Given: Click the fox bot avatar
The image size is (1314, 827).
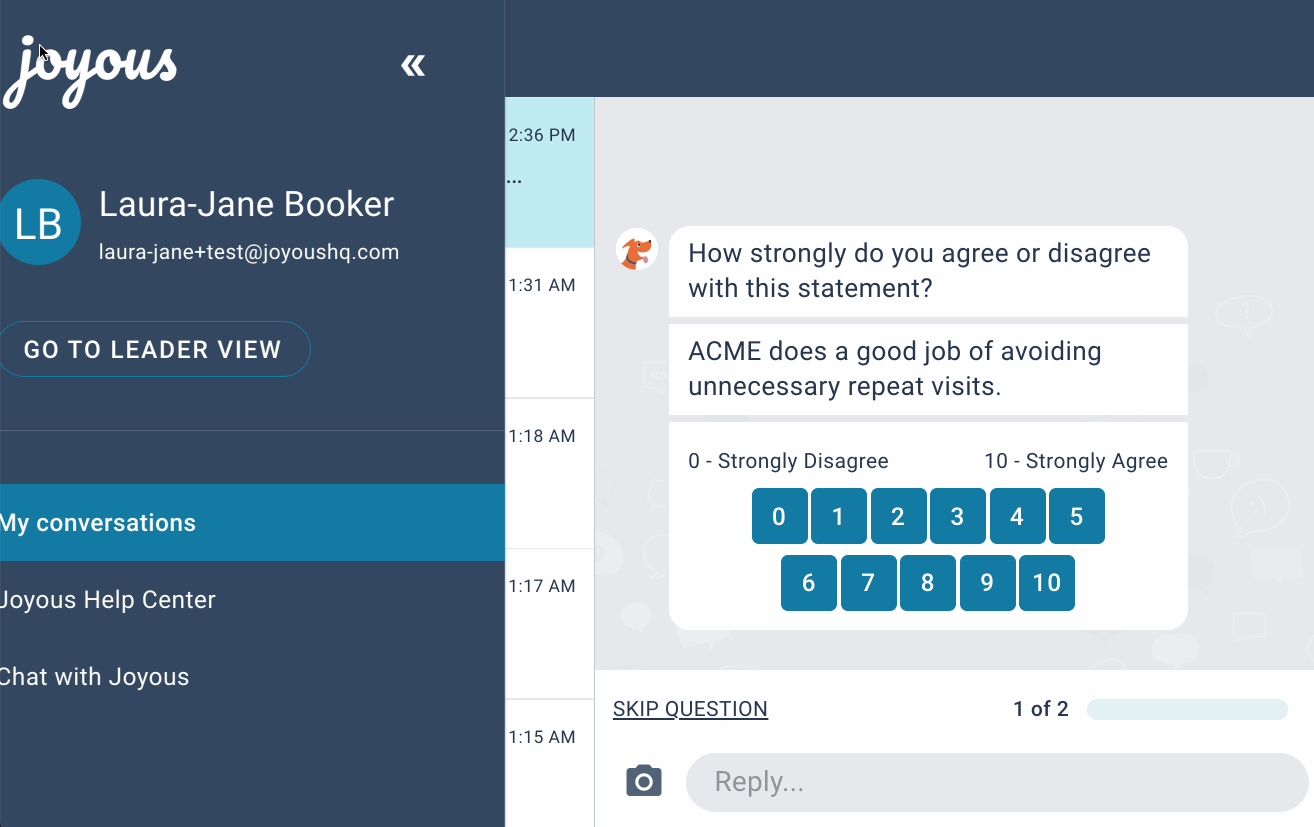Looking at the screenshot, I should [637, 249].
